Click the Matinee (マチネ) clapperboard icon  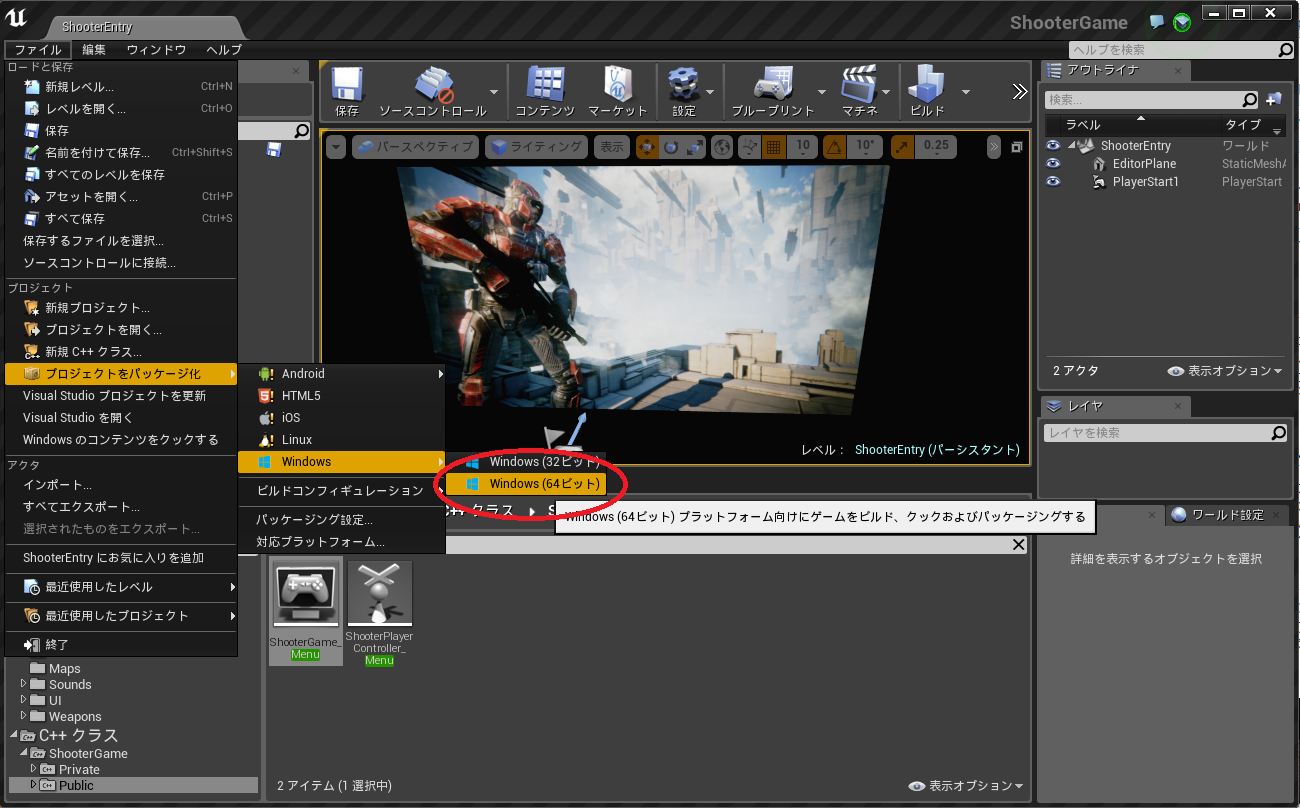point(859,84)
